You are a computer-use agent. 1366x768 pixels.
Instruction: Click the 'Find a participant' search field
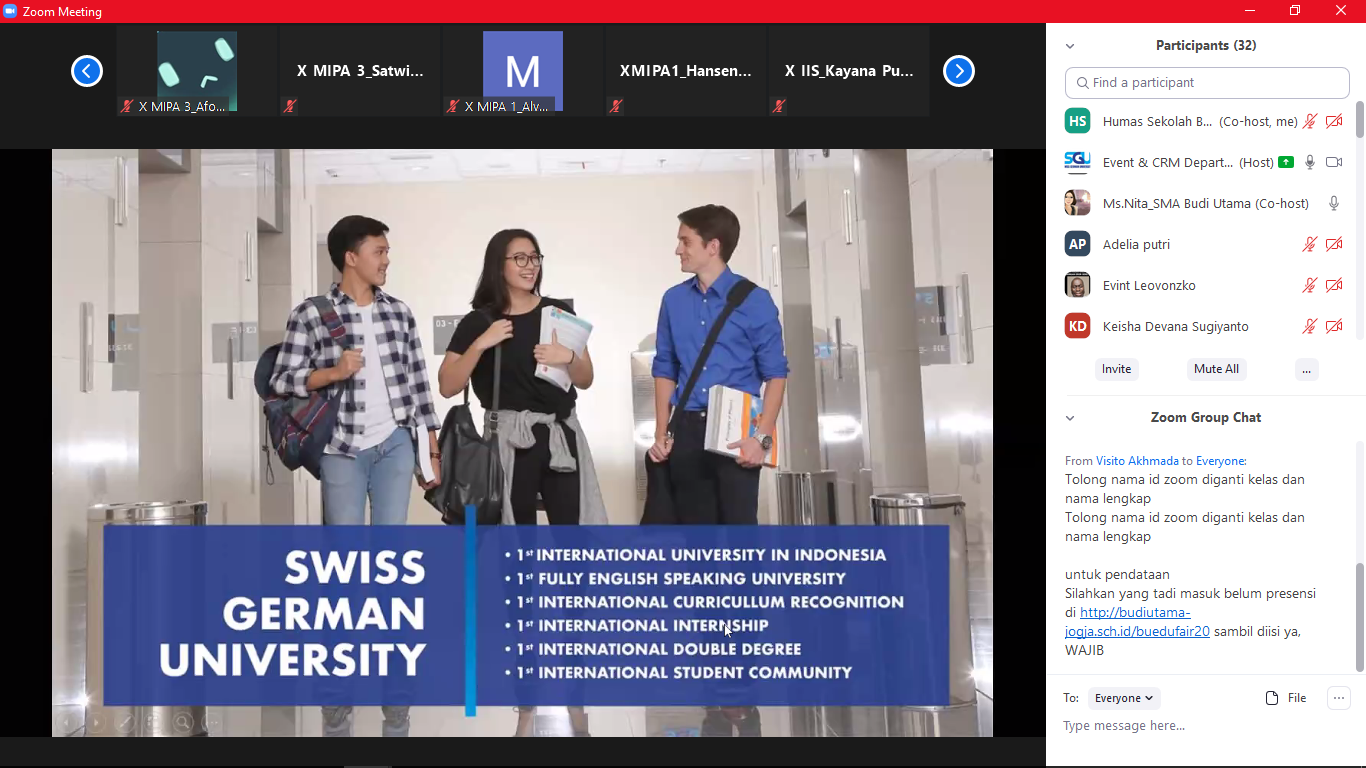click(x=1207, y=83)
